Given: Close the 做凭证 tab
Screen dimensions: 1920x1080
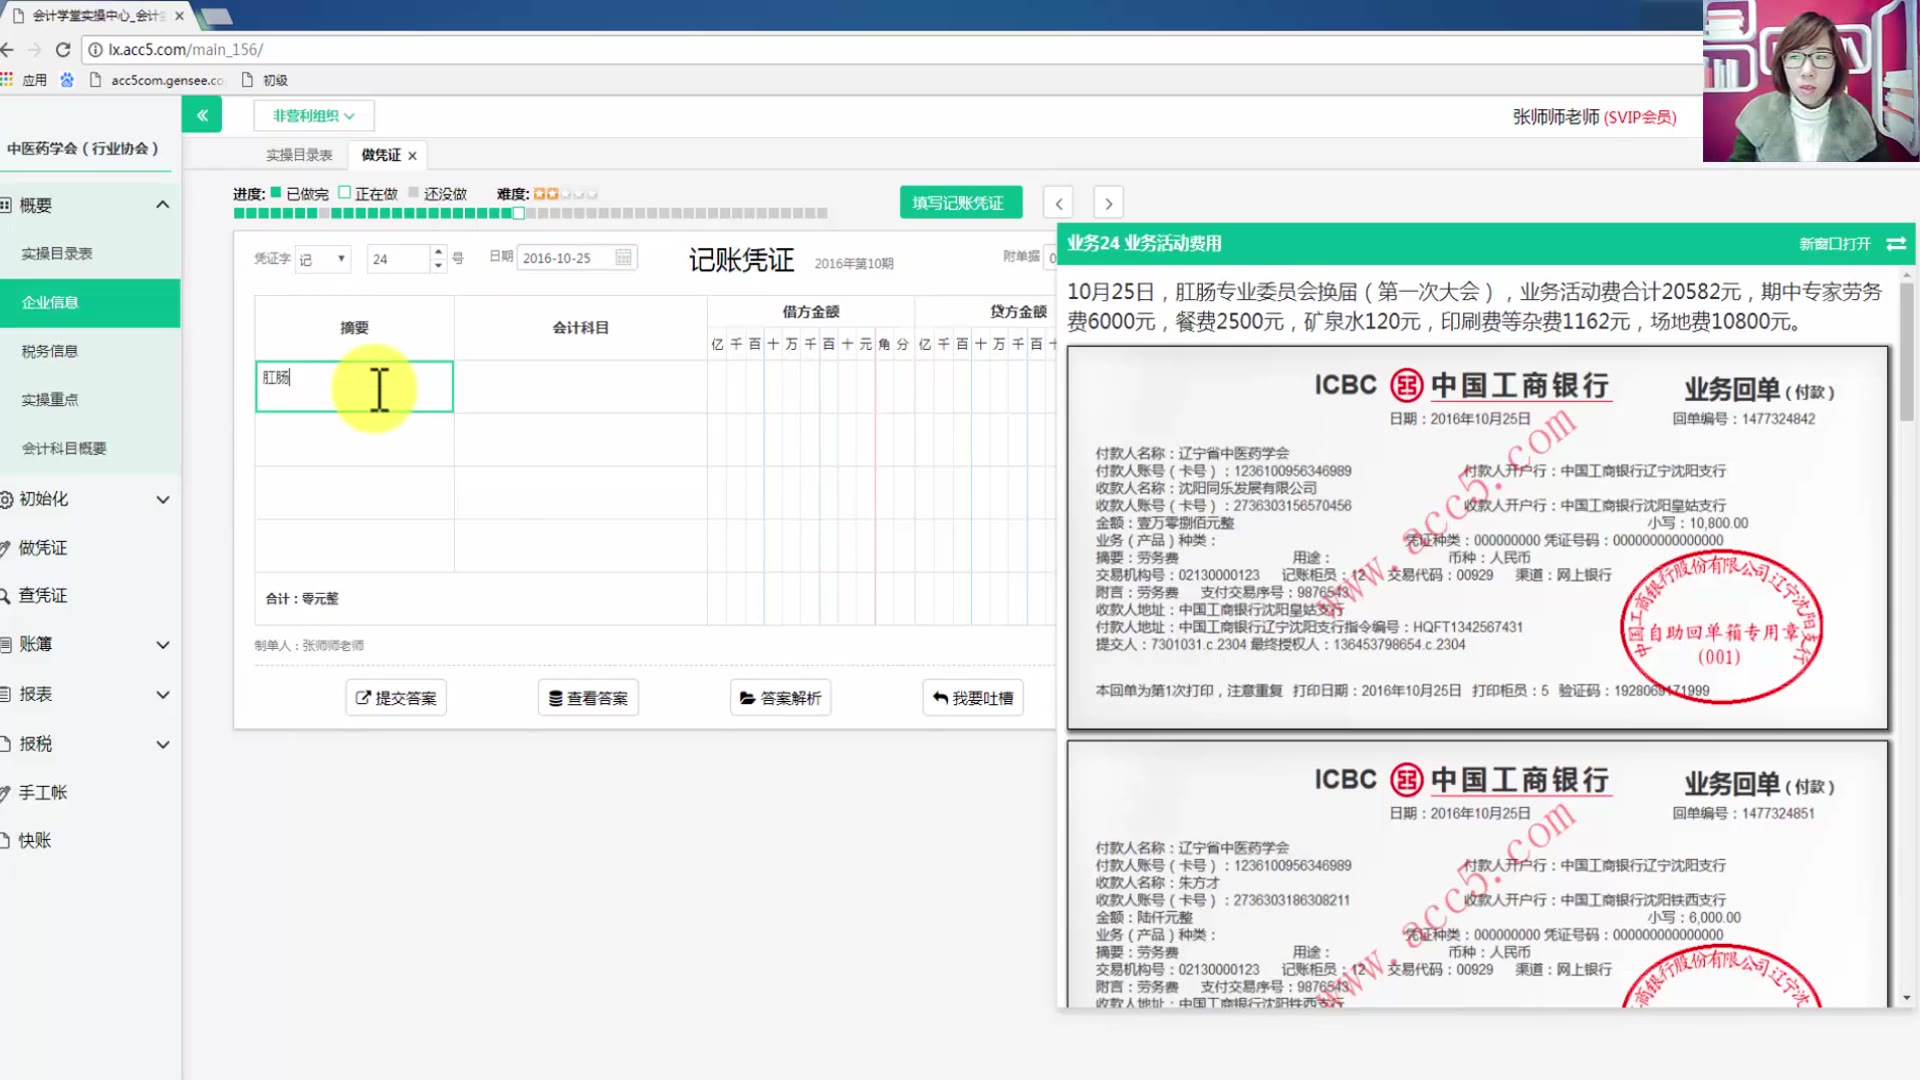Looking at the screenshot, I should (412, 156).
